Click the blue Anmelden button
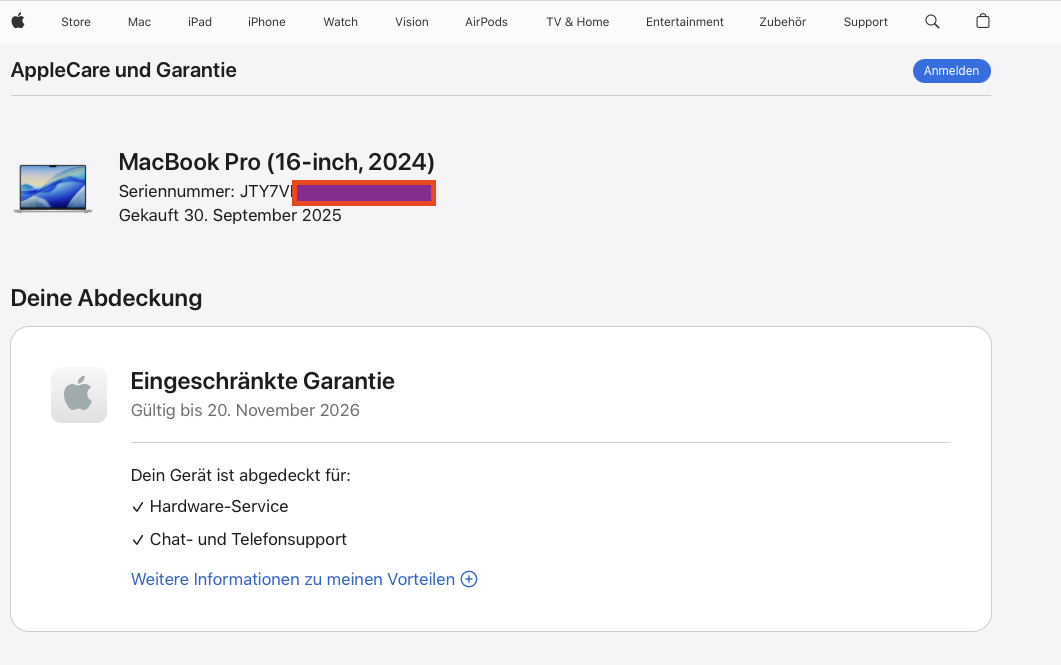The height and width of the screenshot is (665, 1061). (x=951, y=71)
